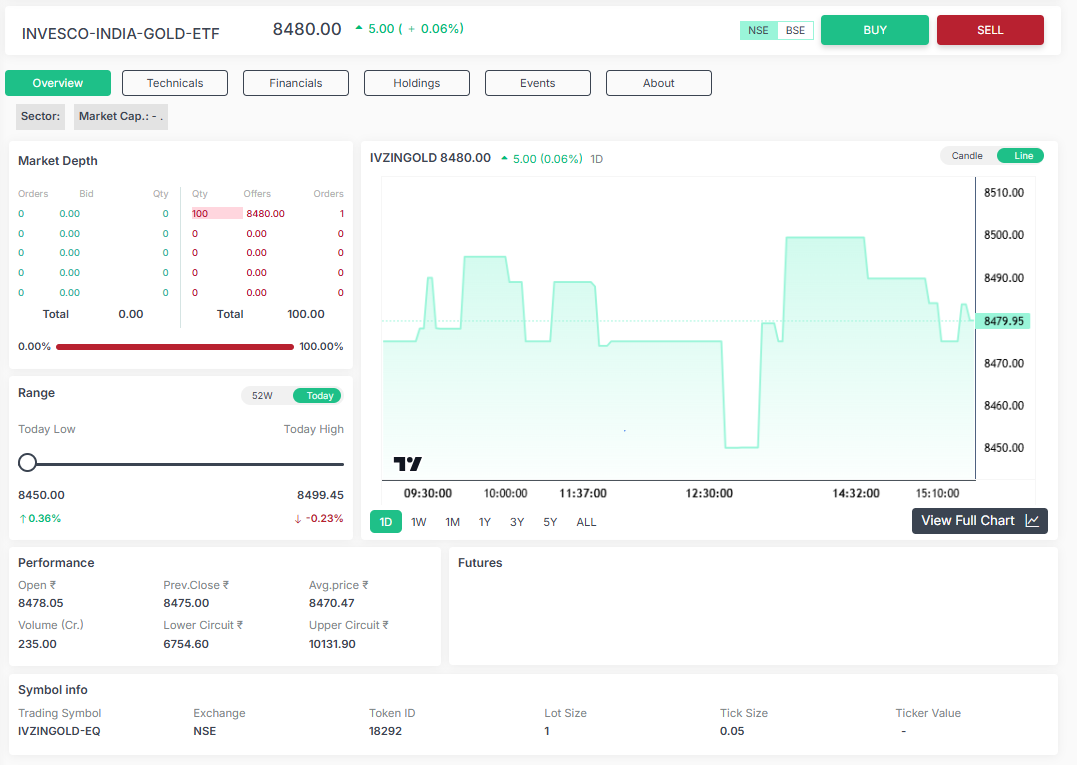The height and width of the screenshot is (765, 1077).
Task: Click the red SELL button
Action: (x=990, y=30)
